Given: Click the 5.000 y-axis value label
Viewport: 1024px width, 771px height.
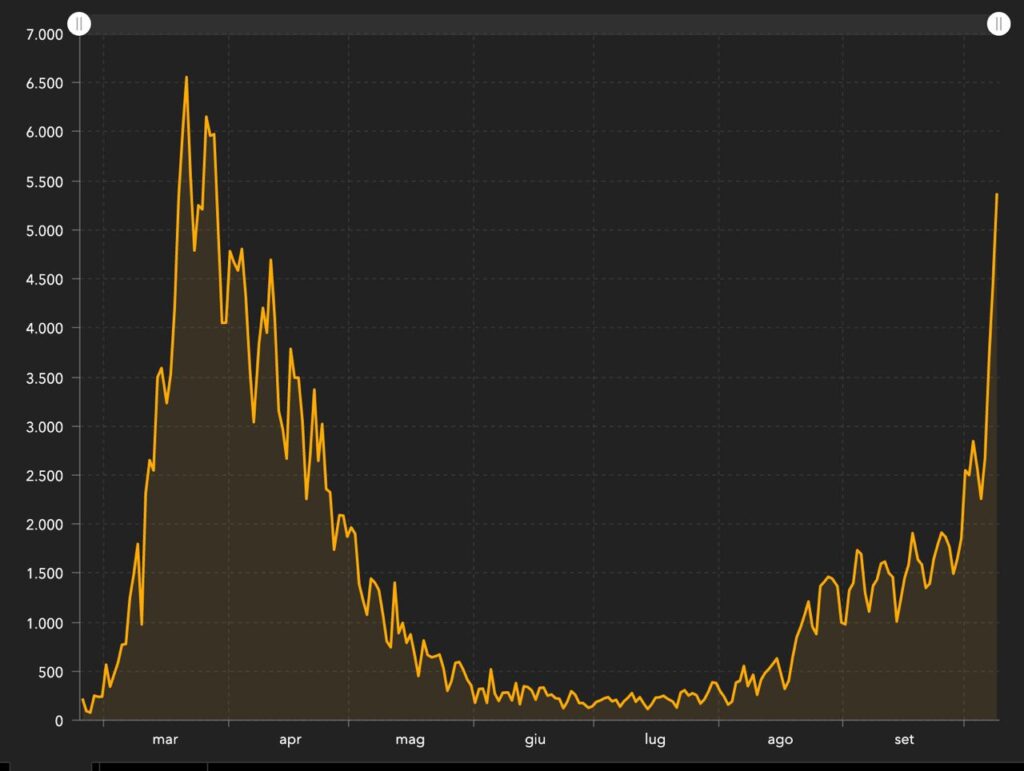Looking at the screenshot, I should (44, 230).
